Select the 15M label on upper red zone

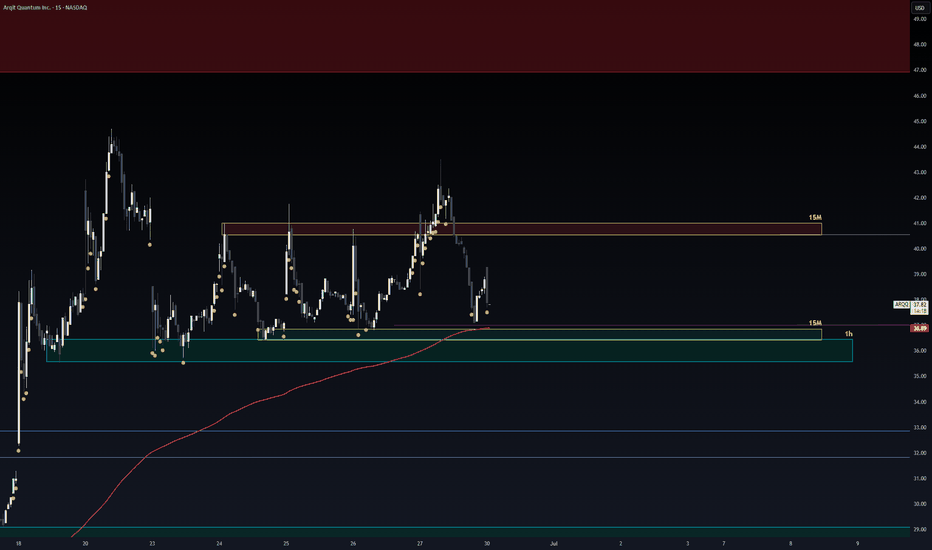815,218
